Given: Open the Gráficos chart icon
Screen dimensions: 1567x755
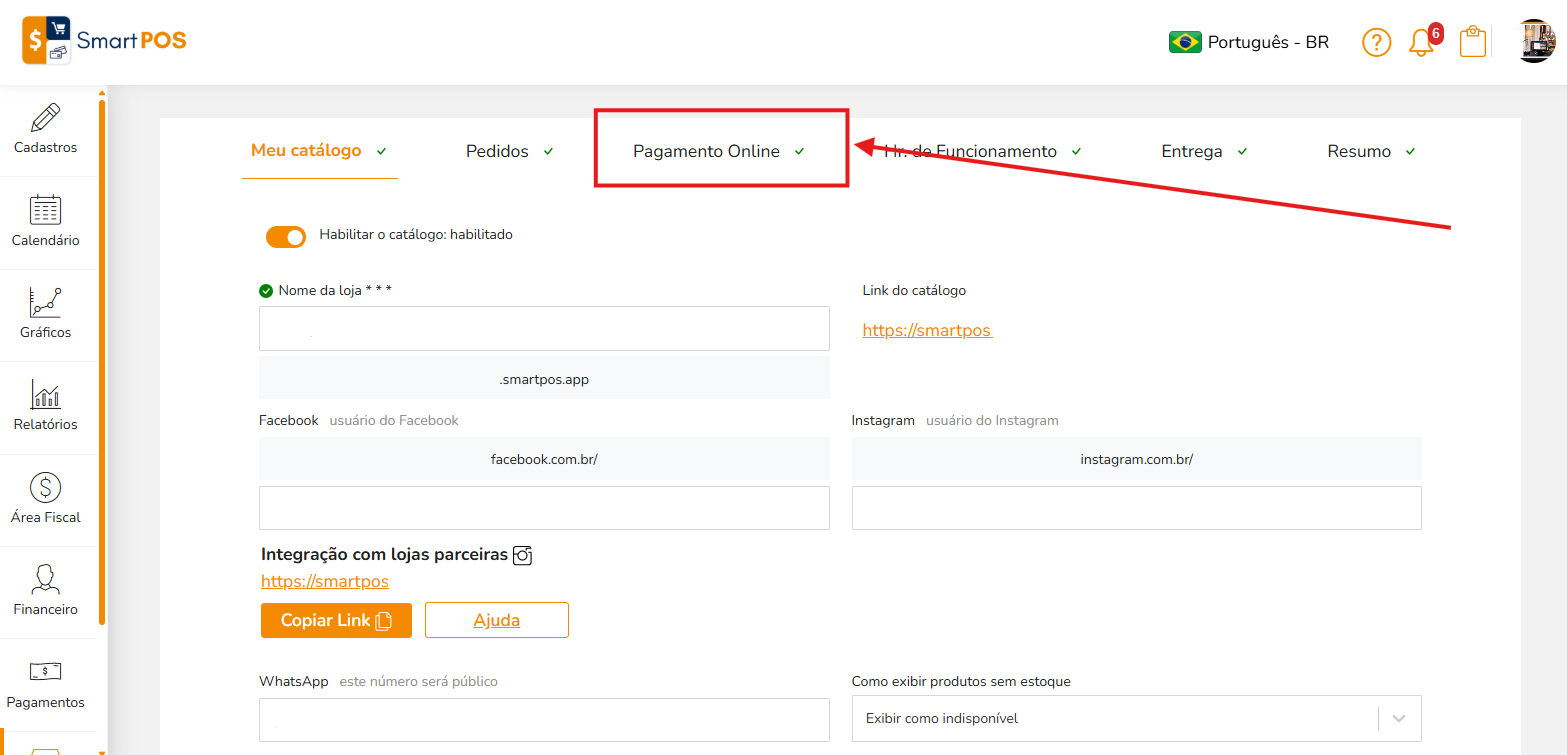Looking at the screenshot, I should 45,303.
